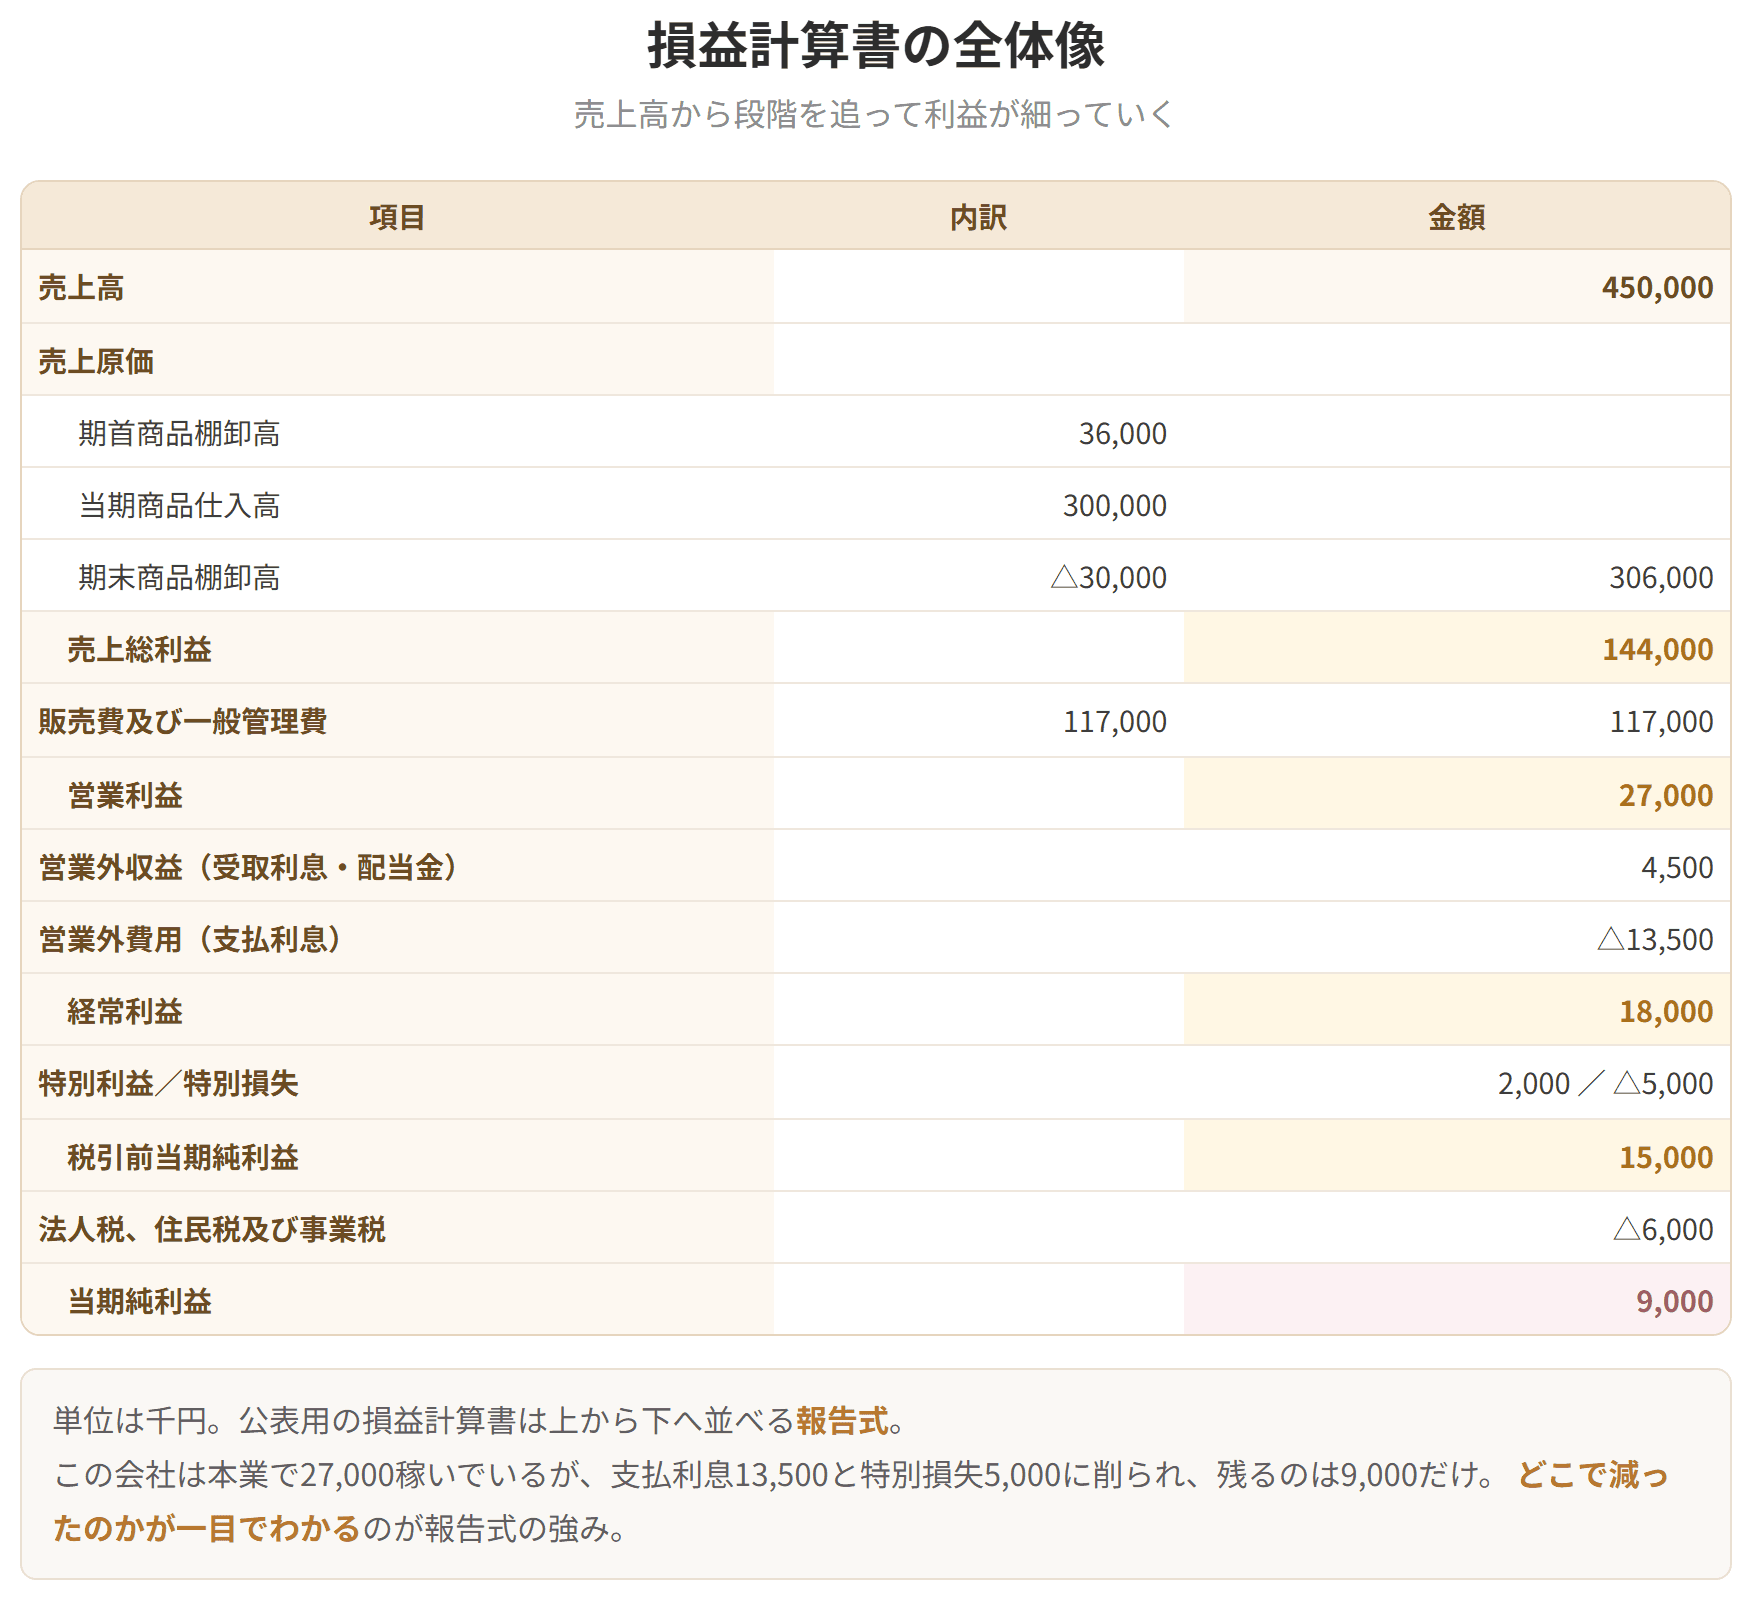Click the 売上総利益 amount 144,000
Image resolution: width=1752 pixels, height=1600 pixels.
pos(1657,649)
